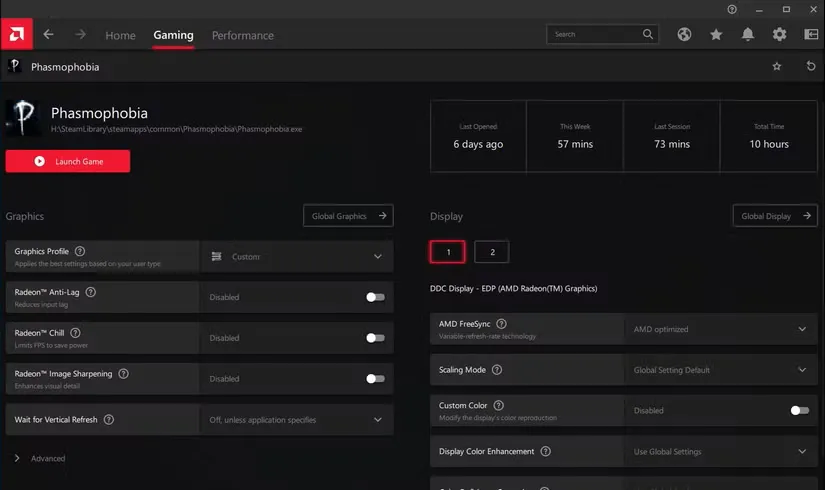Click the magnifier search icon
The image size is (825, 490).
(648, 34)
